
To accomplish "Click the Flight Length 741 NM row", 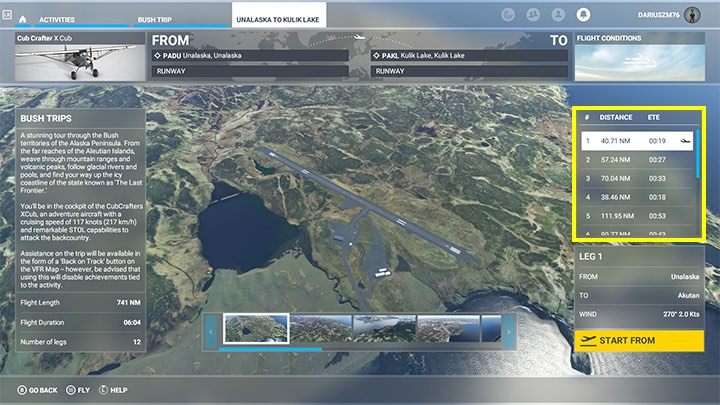I will point(80,303).
